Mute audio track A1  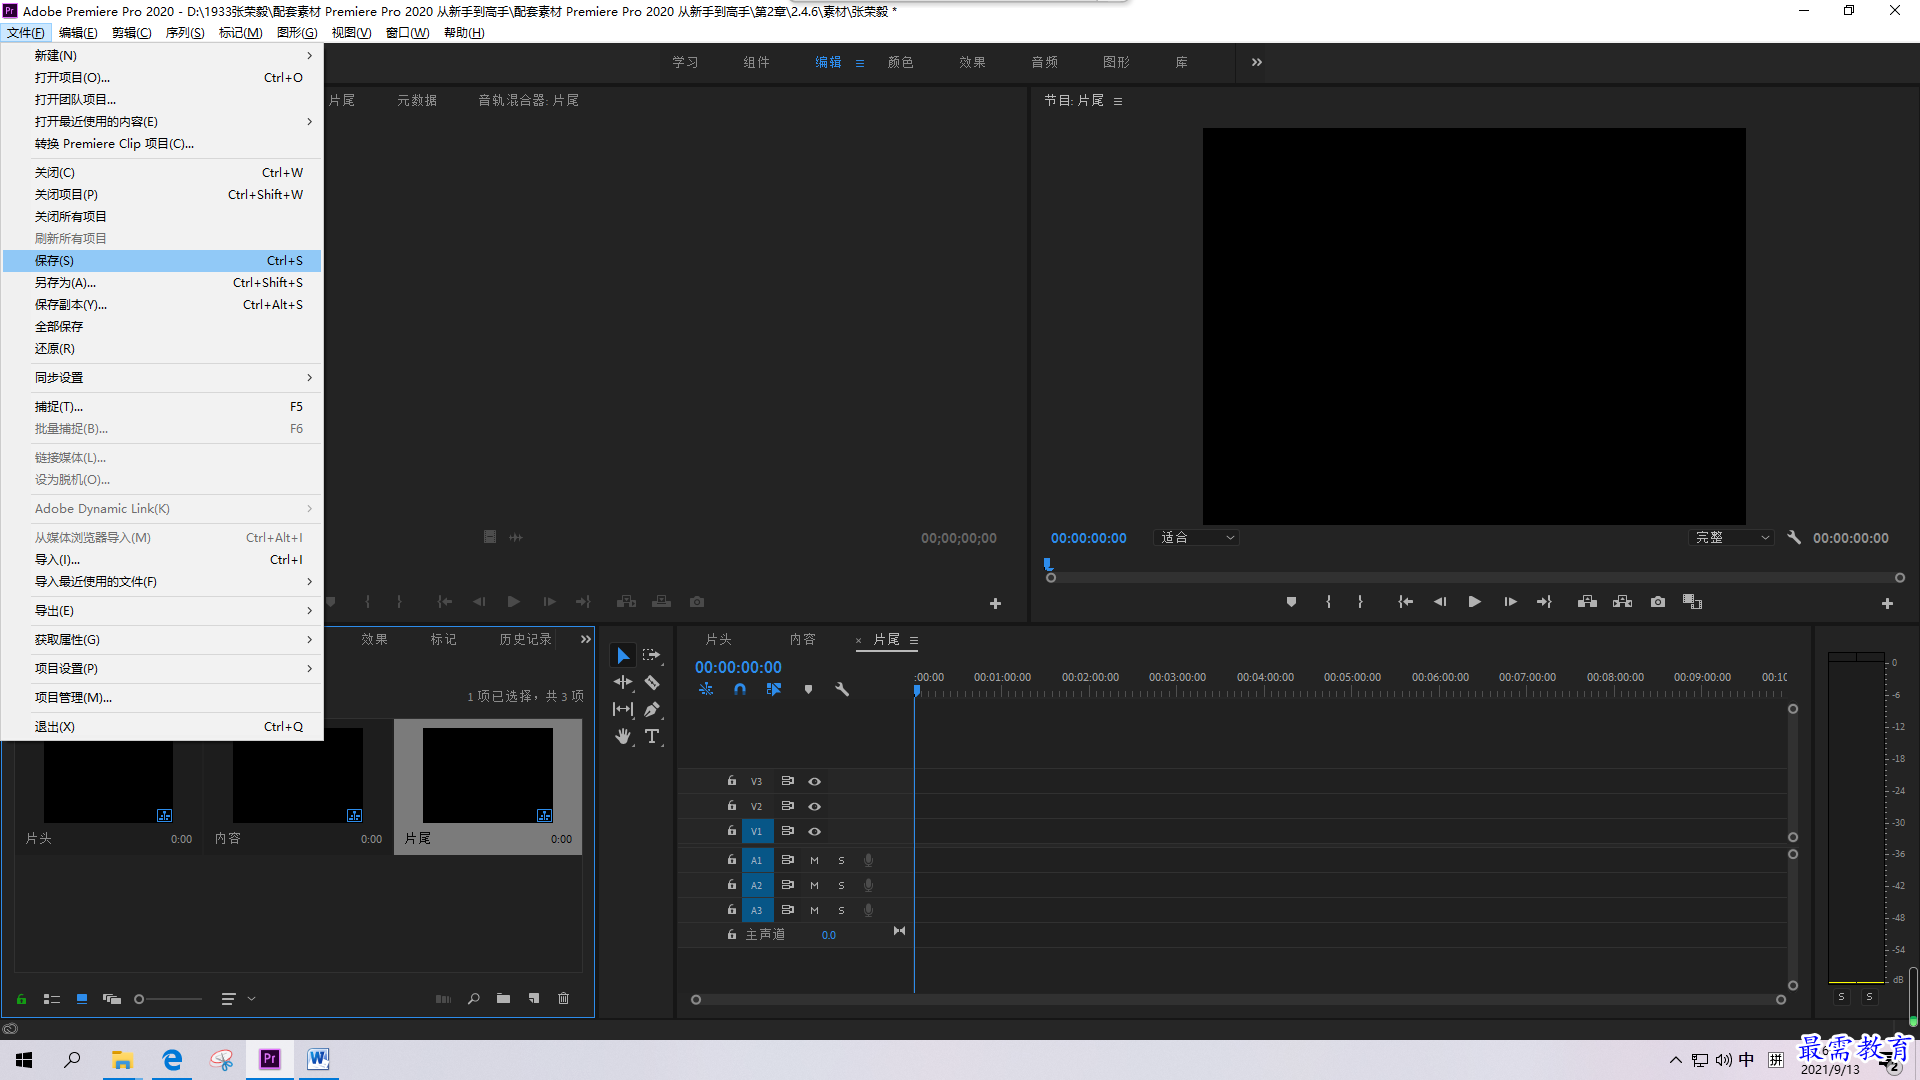pyautogui.click(x=814, y=861)
